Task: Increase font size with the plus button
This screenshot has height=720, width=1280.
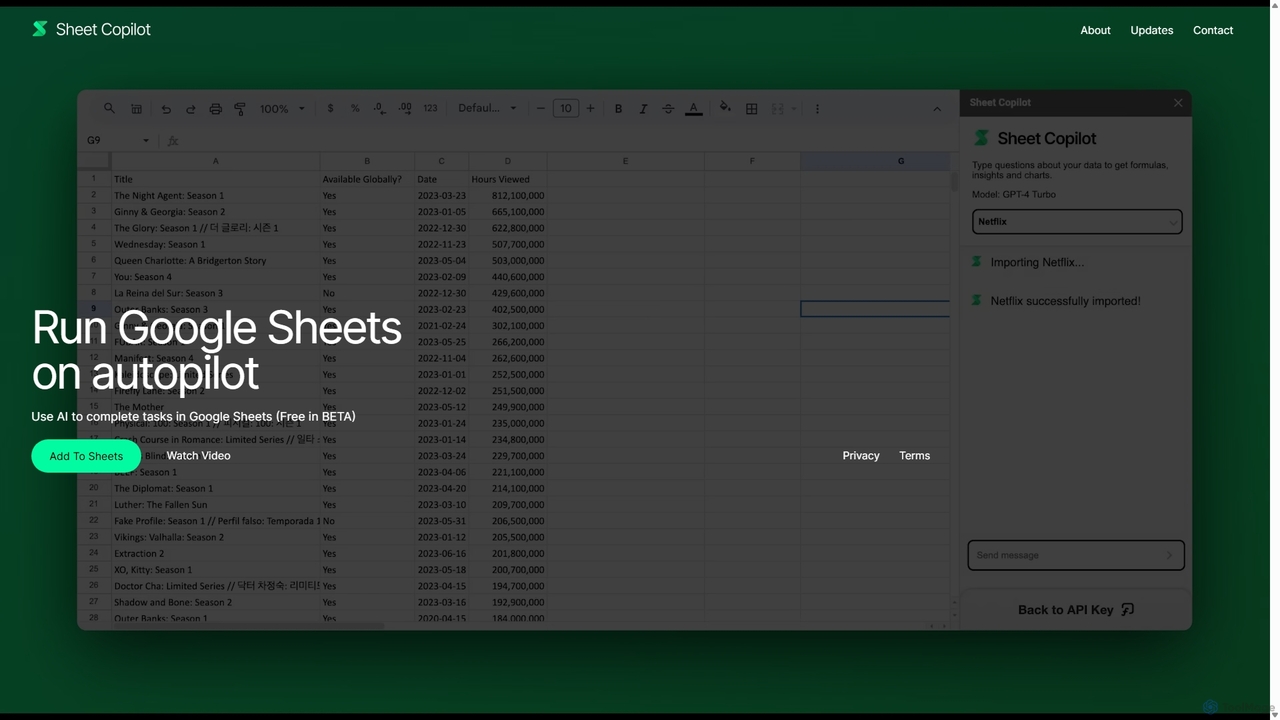Action: 590,108
